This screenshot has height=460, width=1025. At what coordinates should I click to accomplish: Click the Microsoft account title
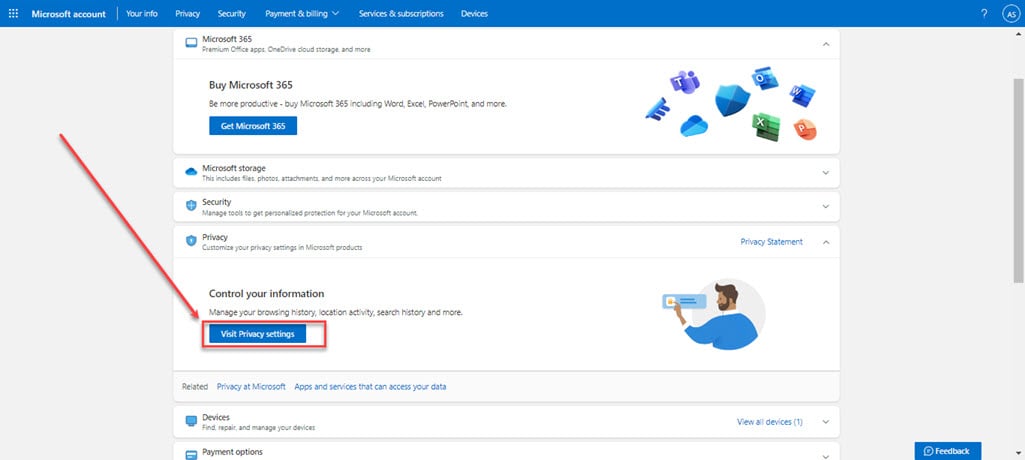69,14
